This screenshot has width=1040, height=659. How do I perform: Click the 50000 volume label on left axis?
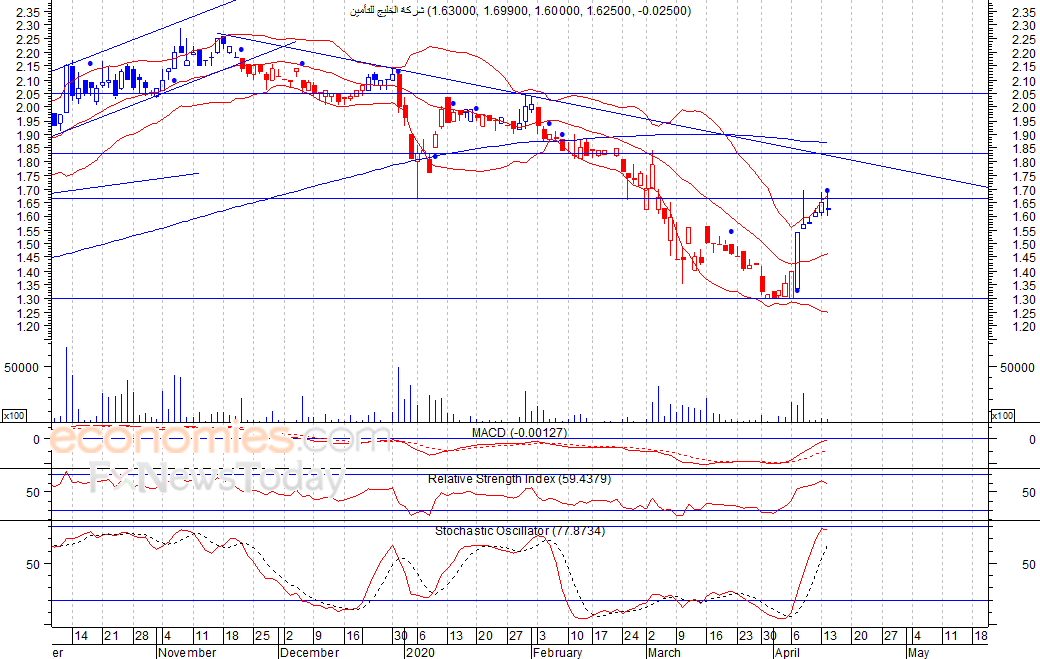(21, 367)
